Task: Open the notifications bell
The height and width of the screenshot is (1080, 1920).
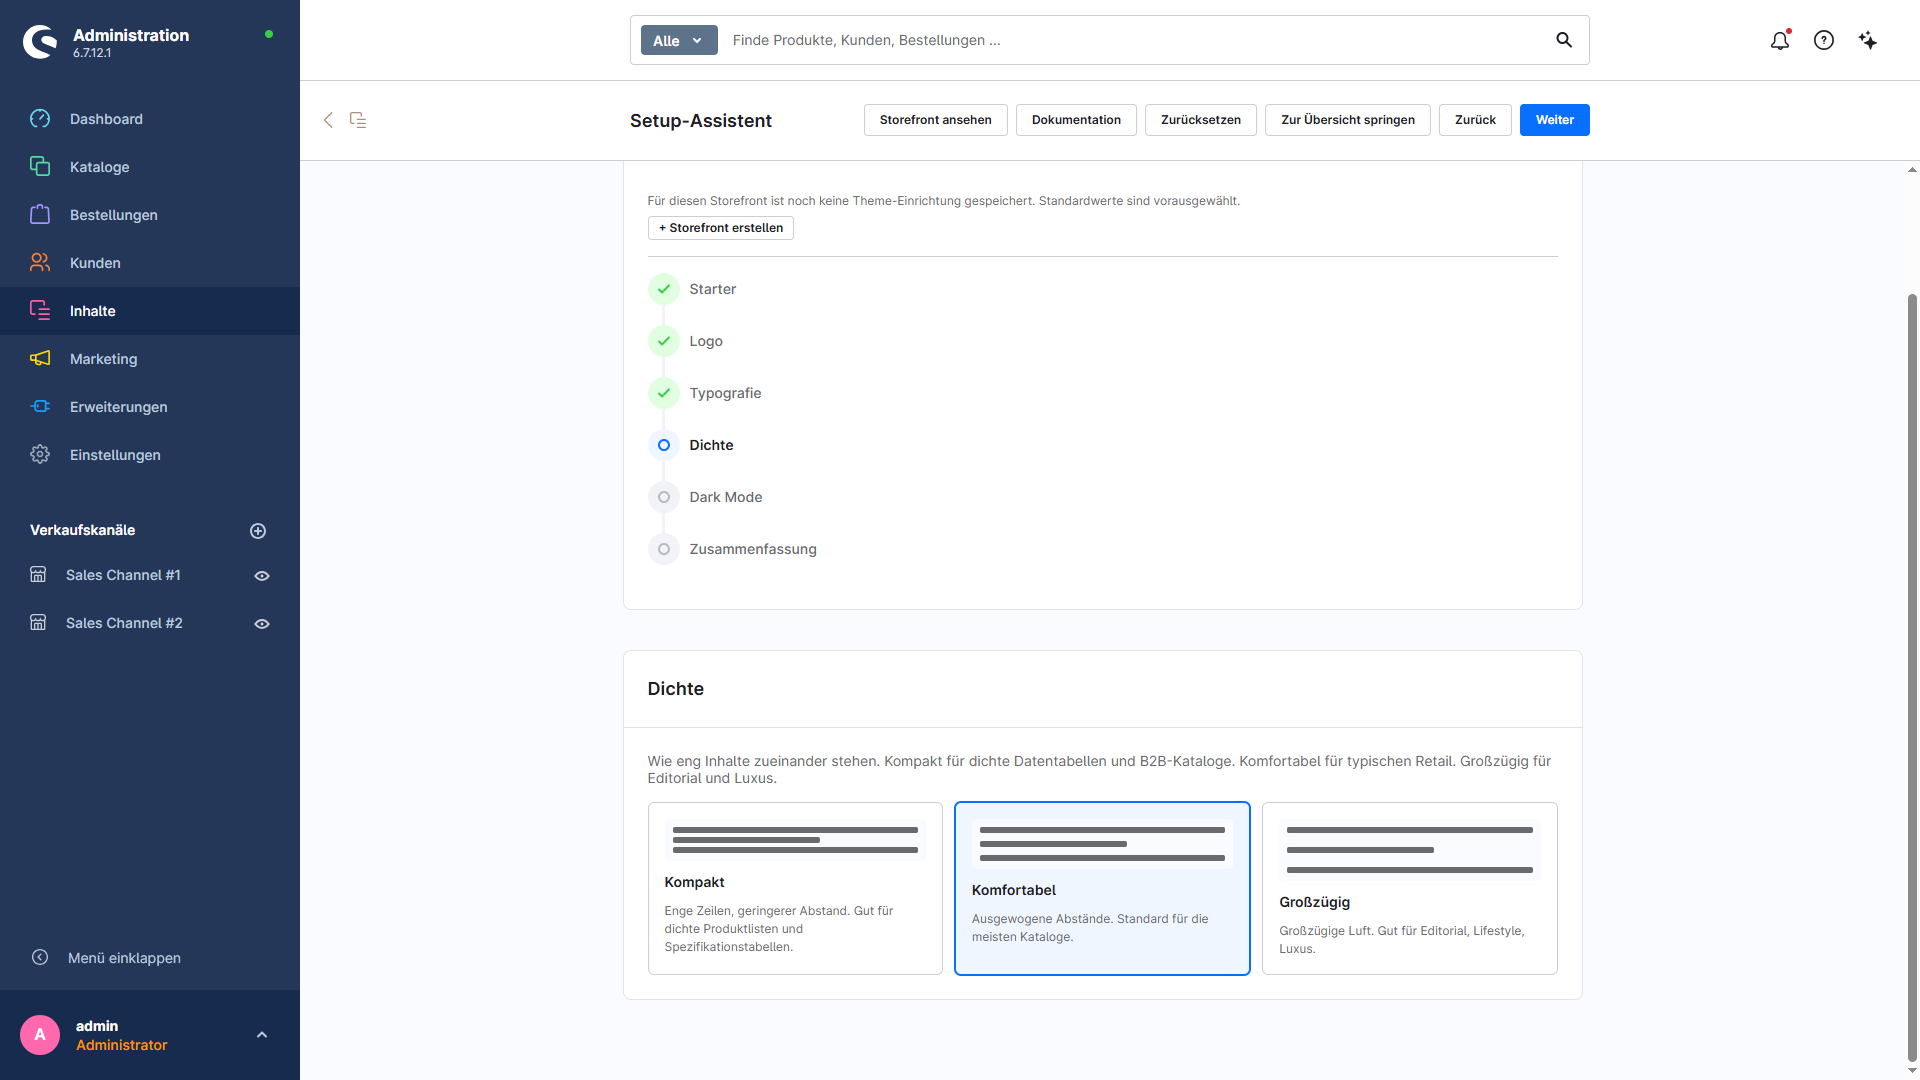Action: tap(1780, 40)
